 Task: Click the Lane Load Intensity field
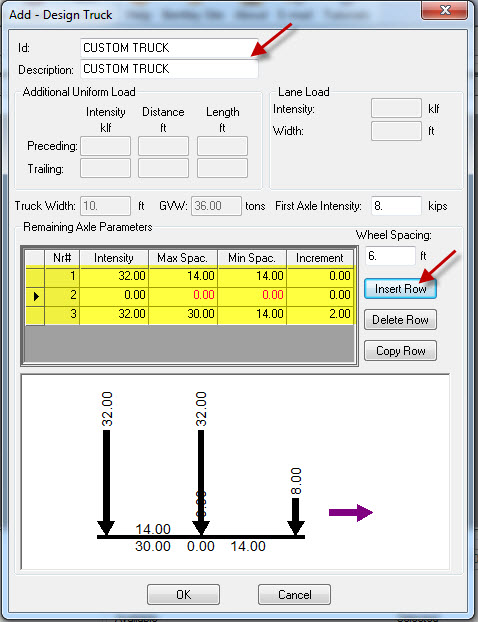point(396,108)
